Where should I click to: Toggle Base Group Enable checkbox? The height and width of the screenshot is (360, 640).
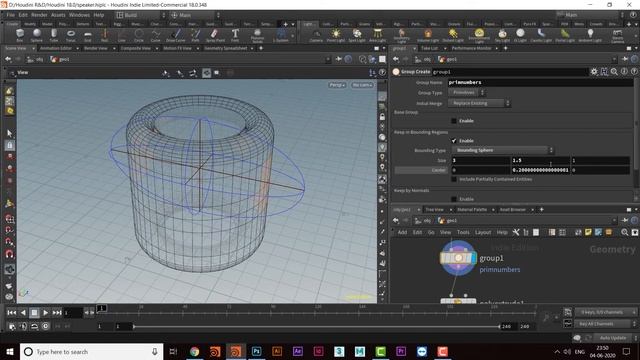pos(454,121)
